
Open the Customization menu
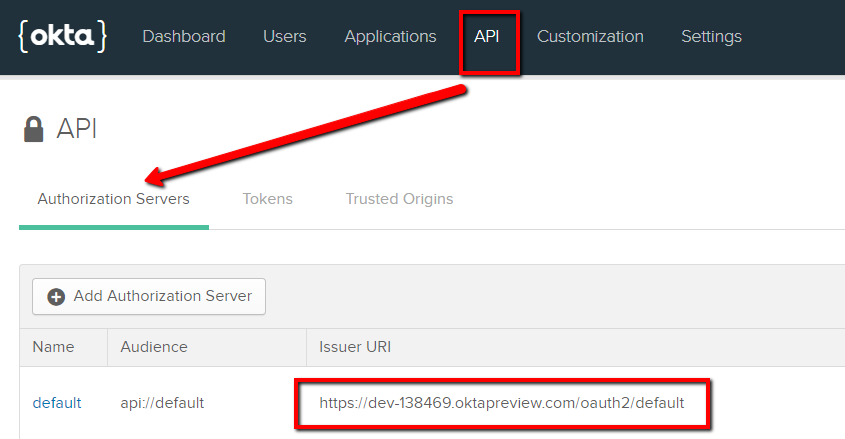click(590, 37)
